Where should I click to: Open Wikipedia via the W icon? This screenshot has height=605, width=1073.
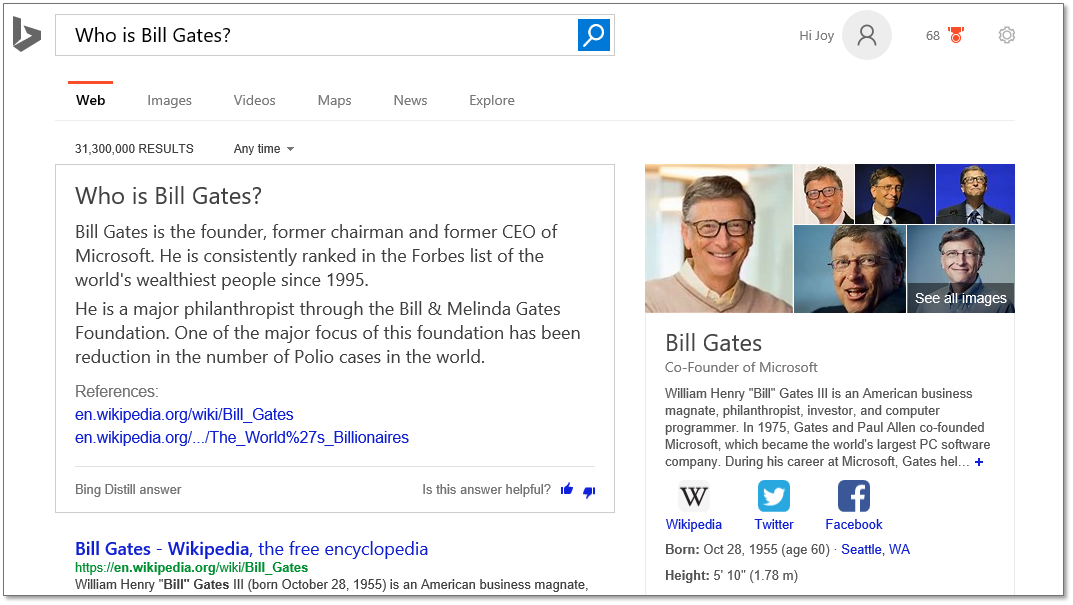(x=693, y=495)
